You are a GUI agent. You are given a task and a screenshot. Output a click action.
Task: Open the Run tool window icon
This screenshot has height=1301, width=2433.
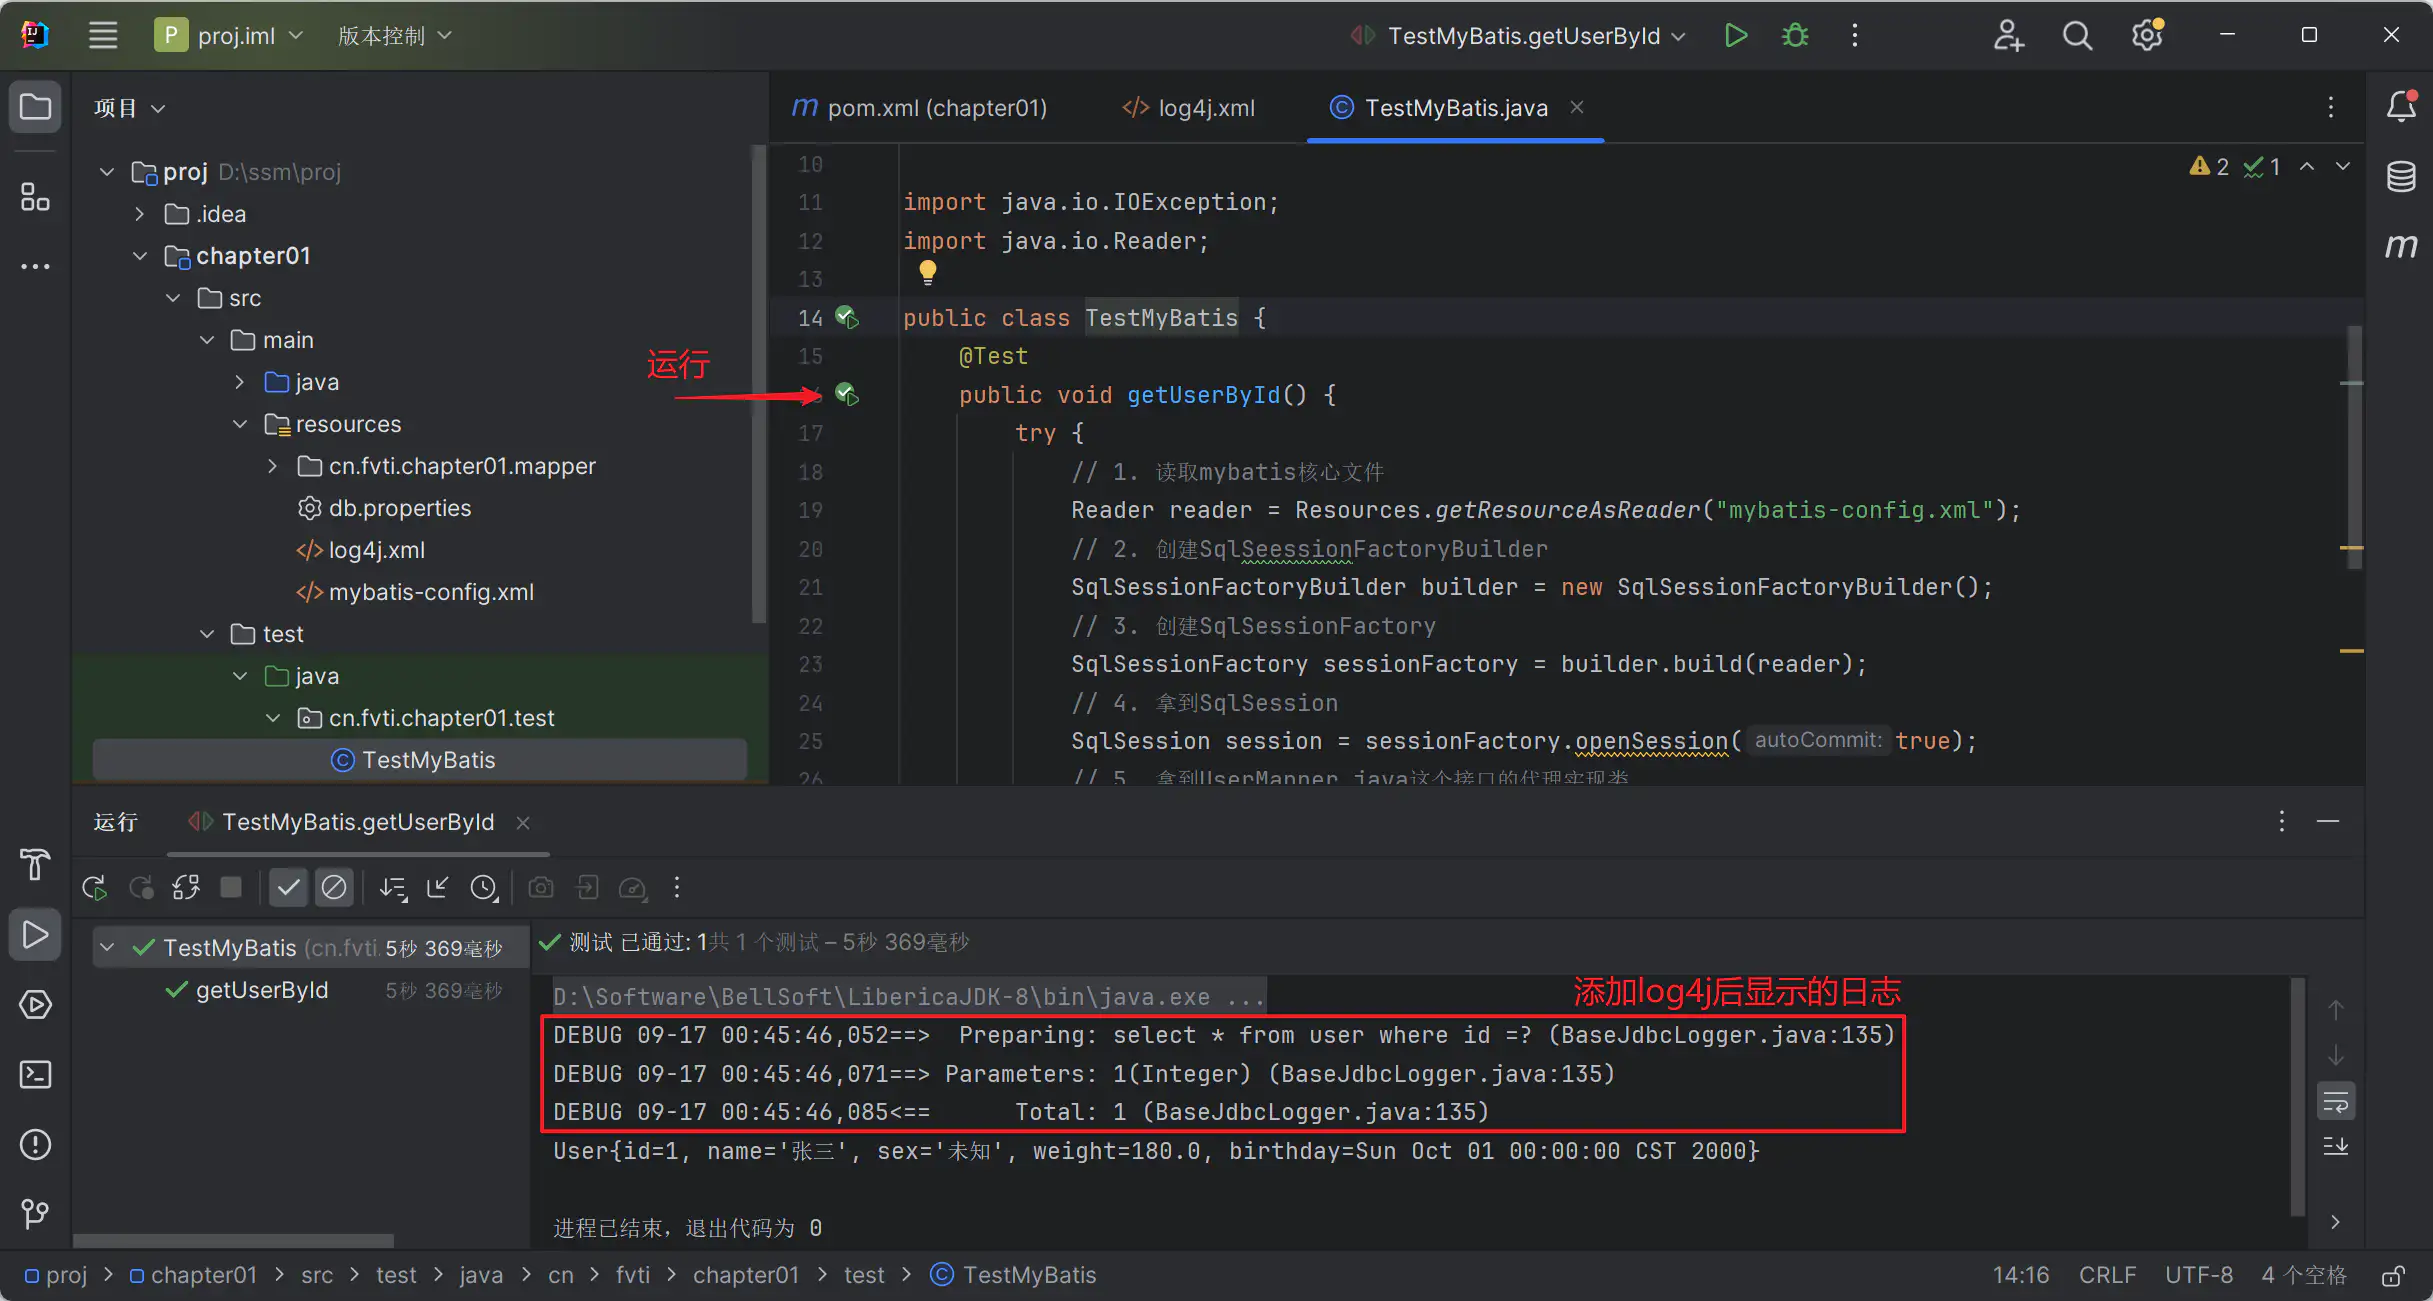(x=35, y=934)
